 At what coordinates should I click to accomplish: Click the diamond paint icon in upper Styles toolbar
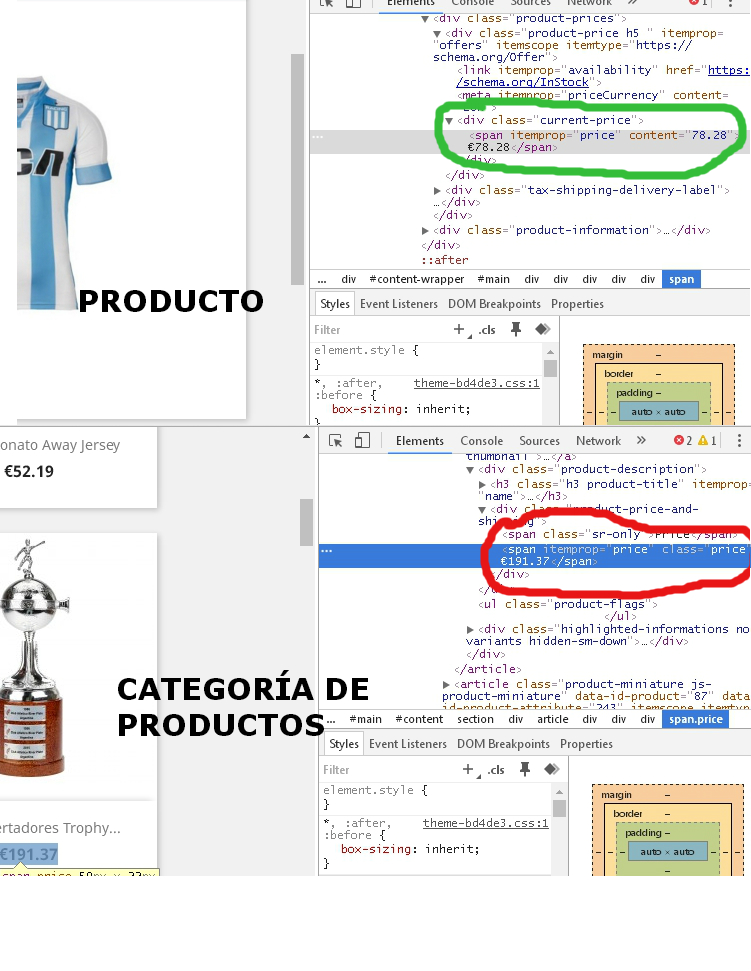tap(543, 329)
